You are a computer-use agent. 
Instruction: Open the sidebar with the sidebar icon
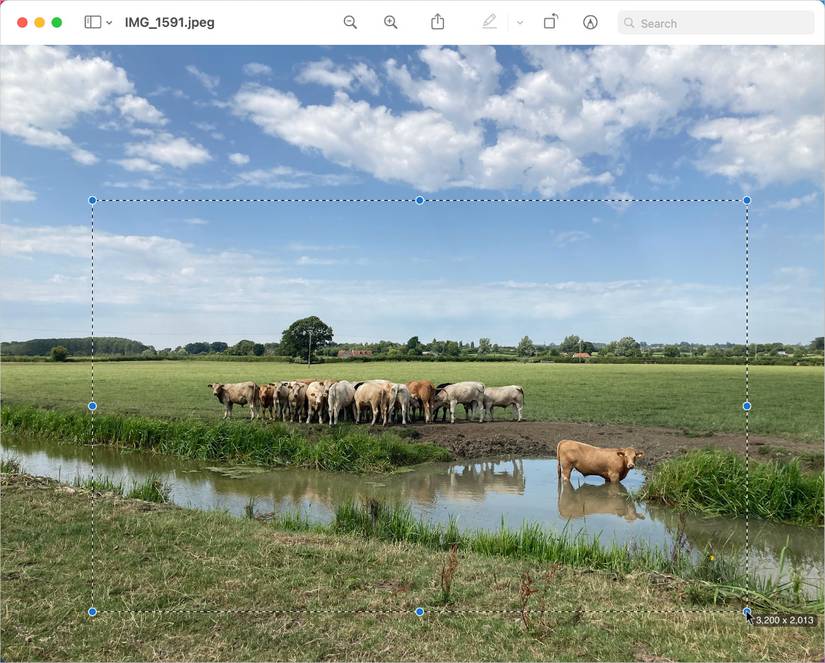pos(91,22)
